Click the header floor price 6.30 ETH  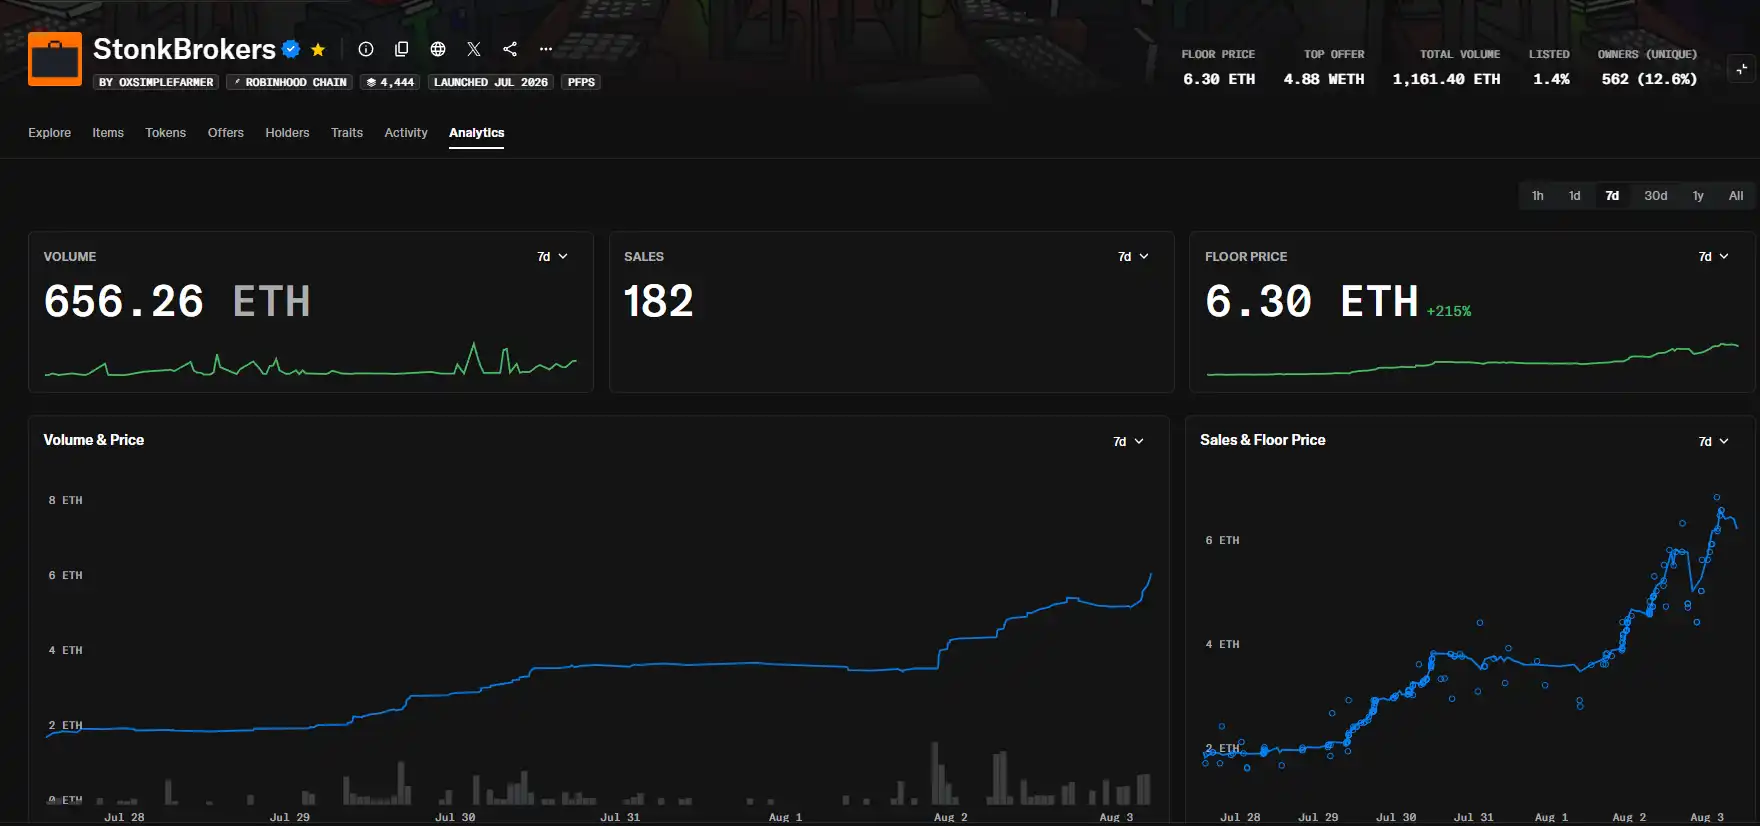pos(1219,79)
